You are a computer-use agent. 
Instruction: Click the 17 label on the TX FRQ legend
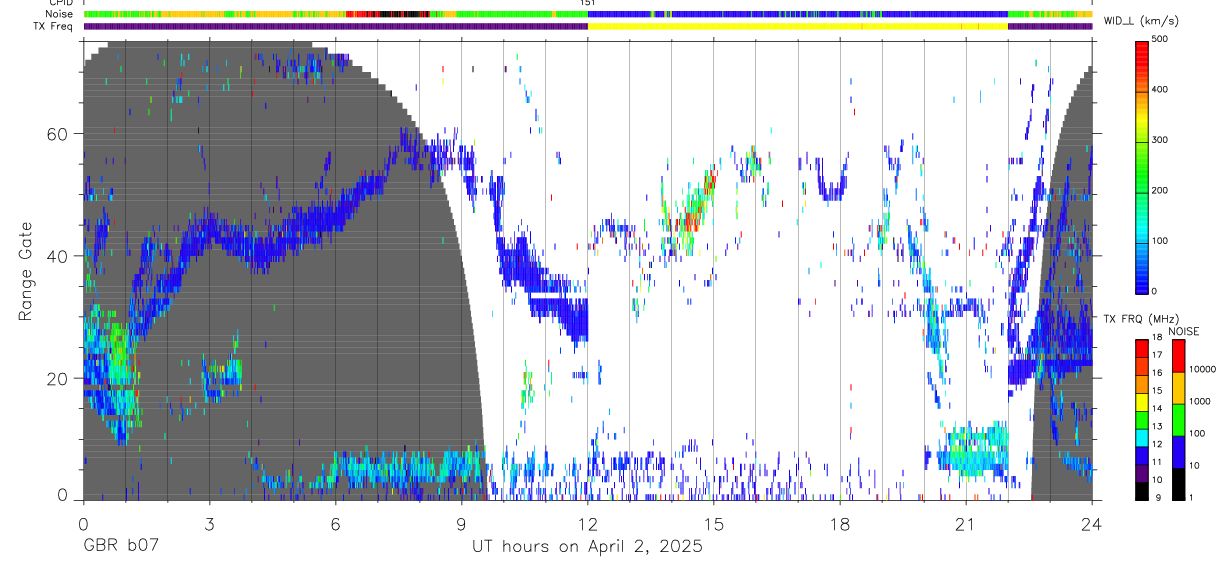[1156, 355]
